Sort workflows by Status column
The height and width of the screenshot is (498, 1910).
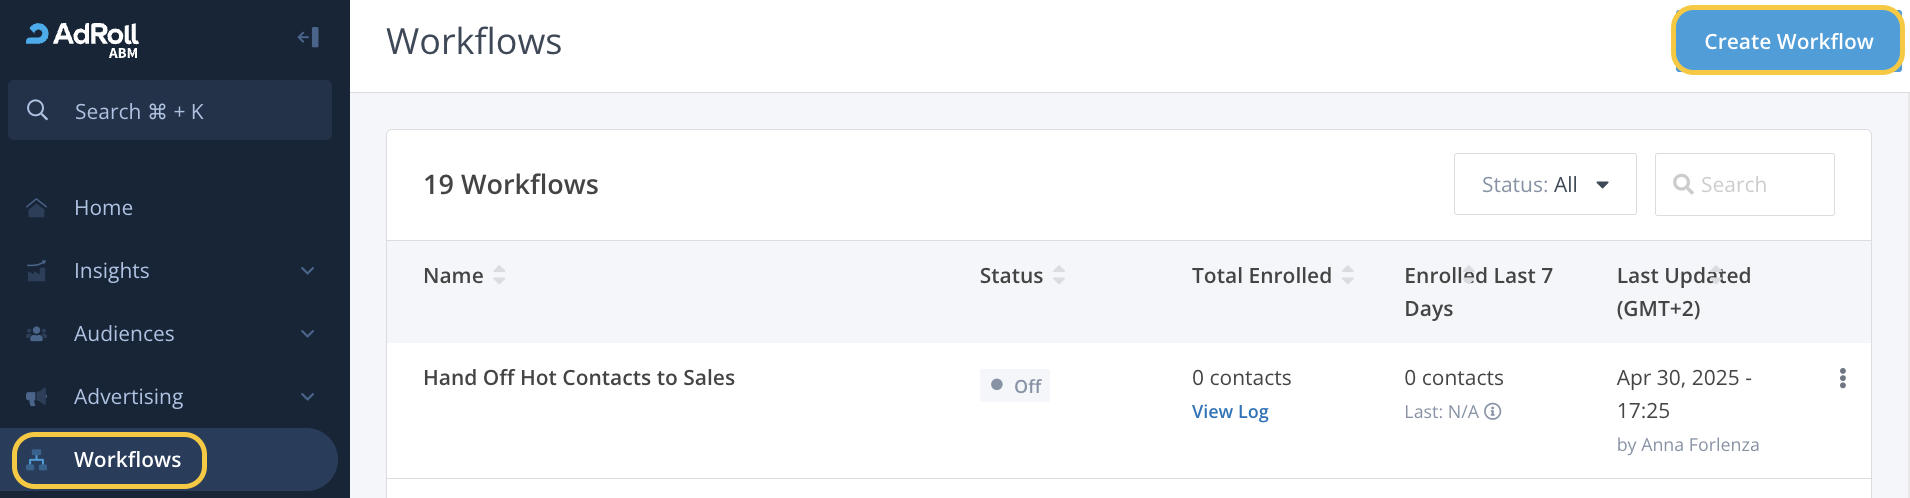click(1059, 276)
